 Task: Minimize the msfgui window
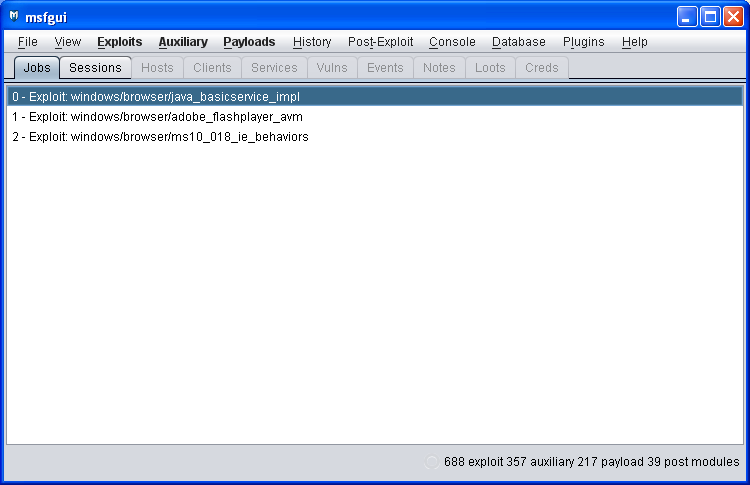[687, 17]
